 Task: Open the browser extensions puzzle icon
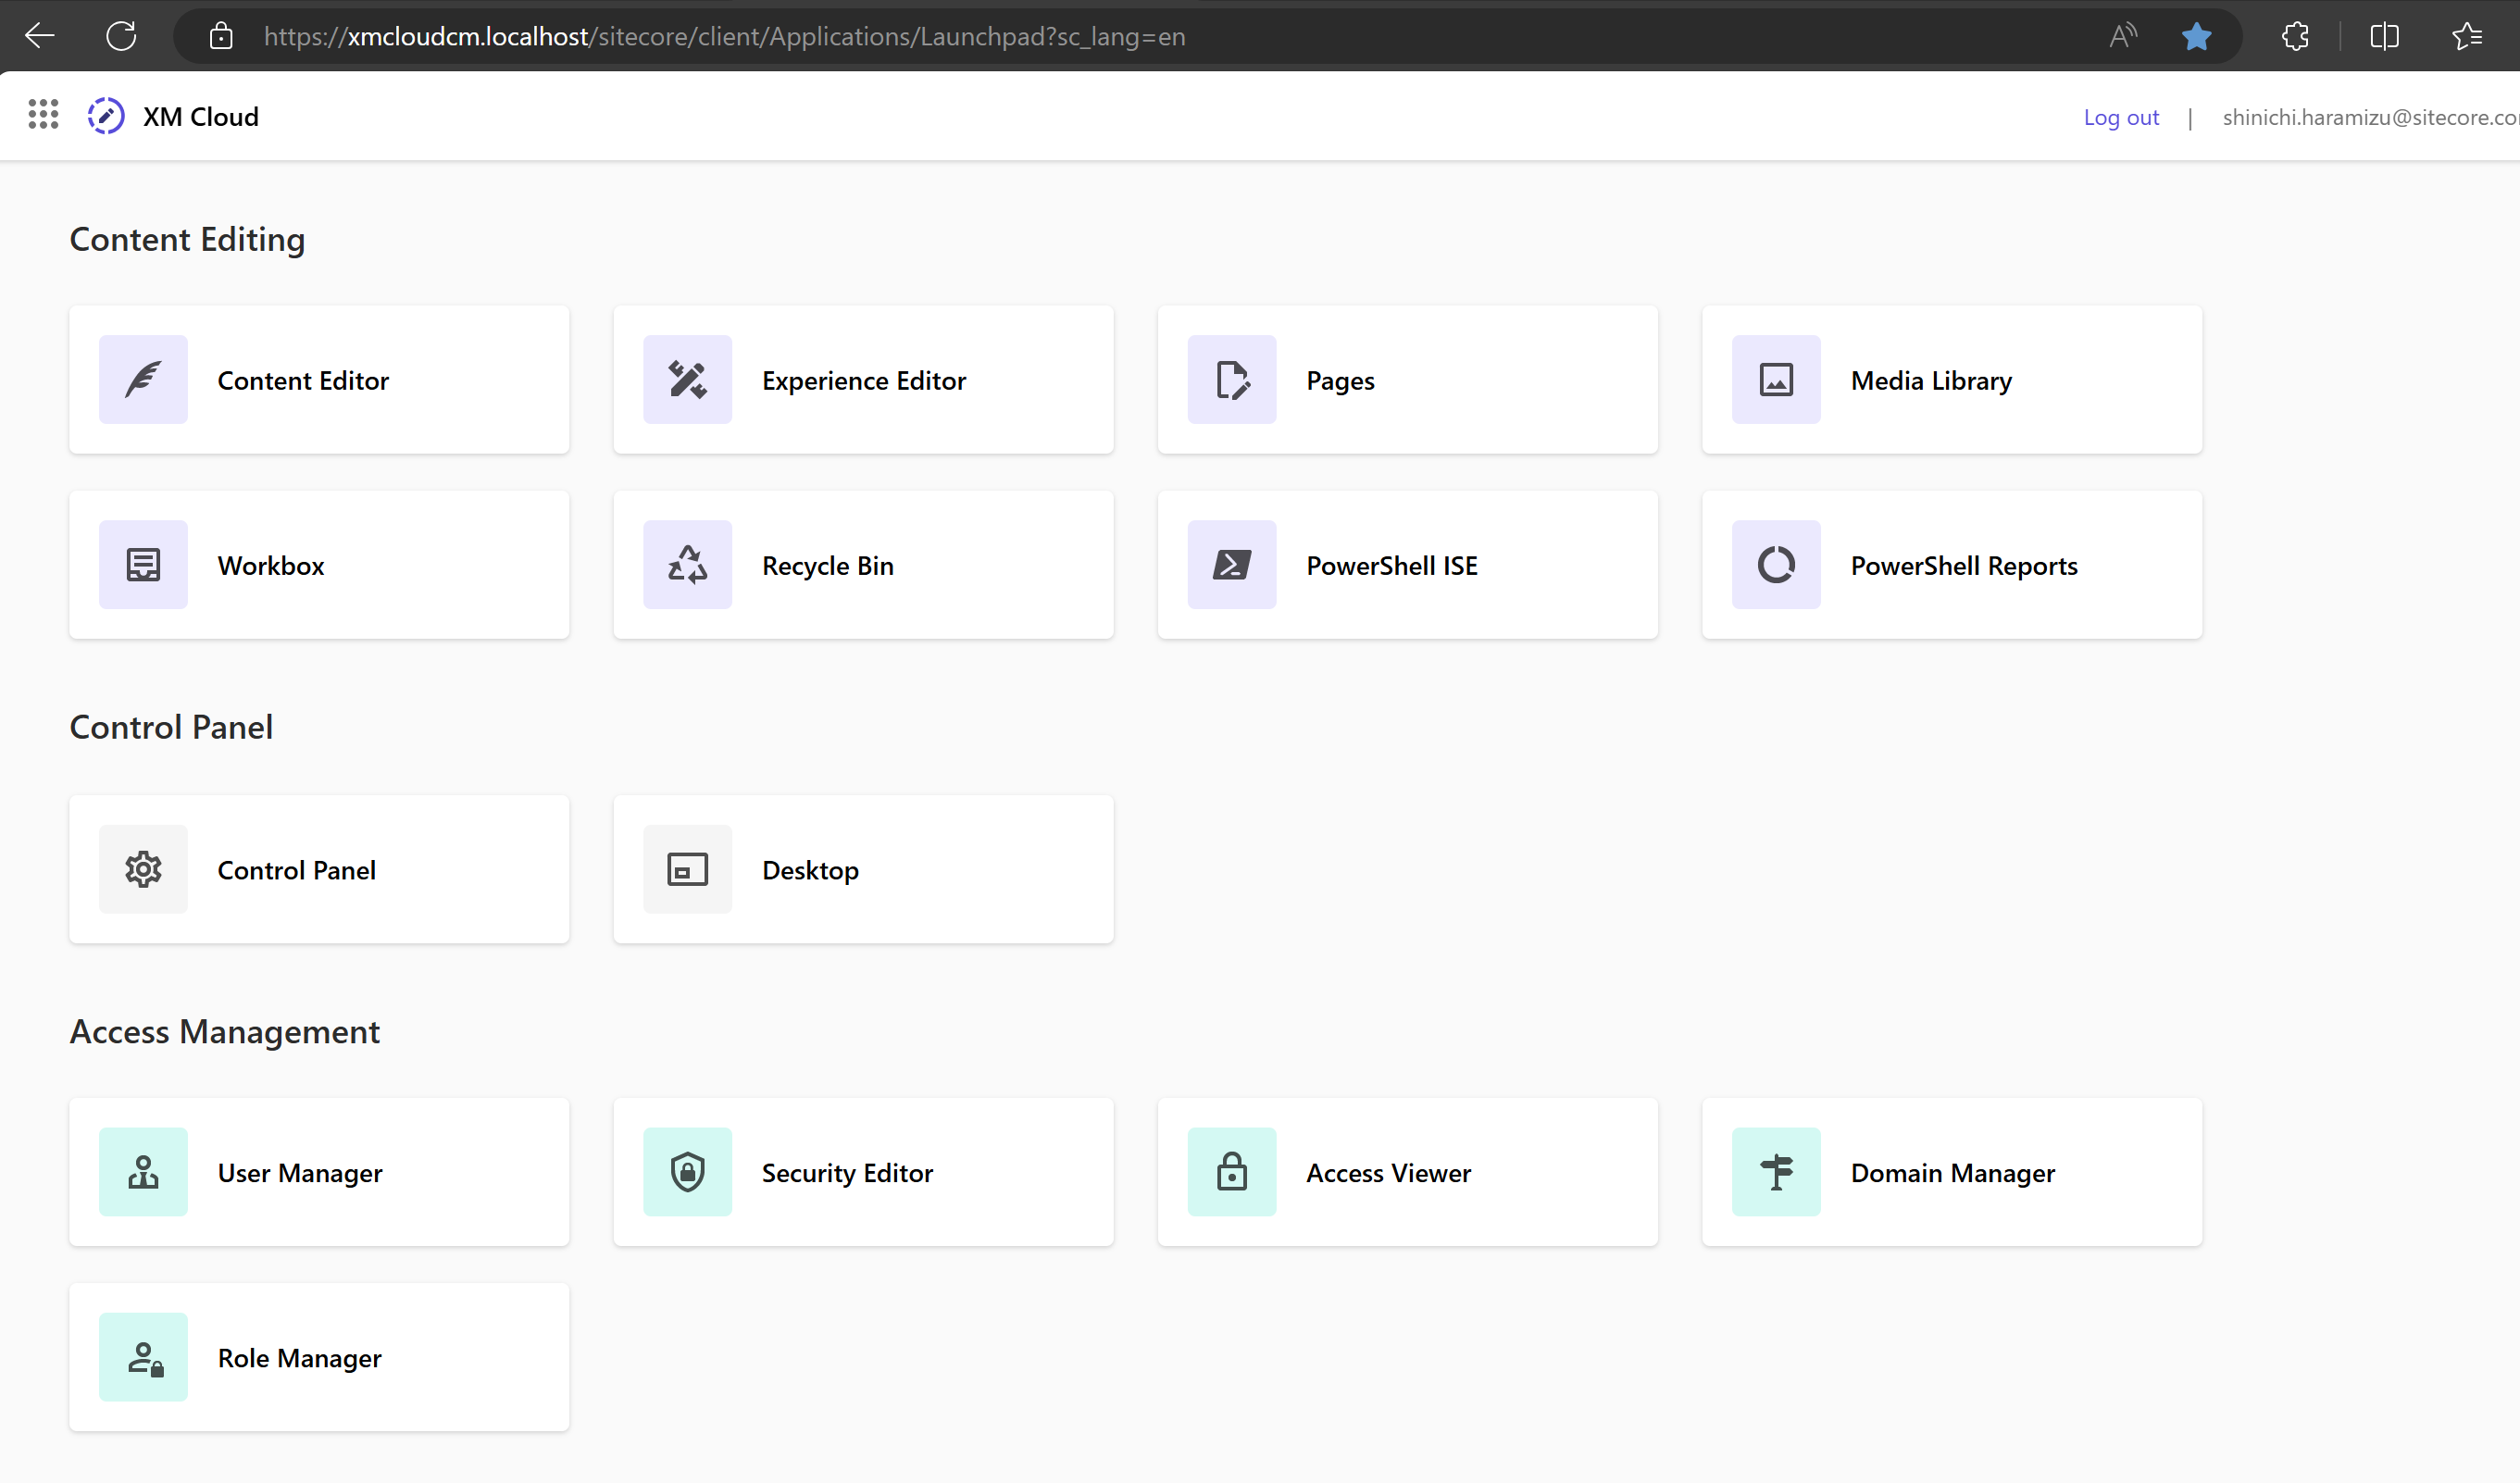(x=2295, y=37)
